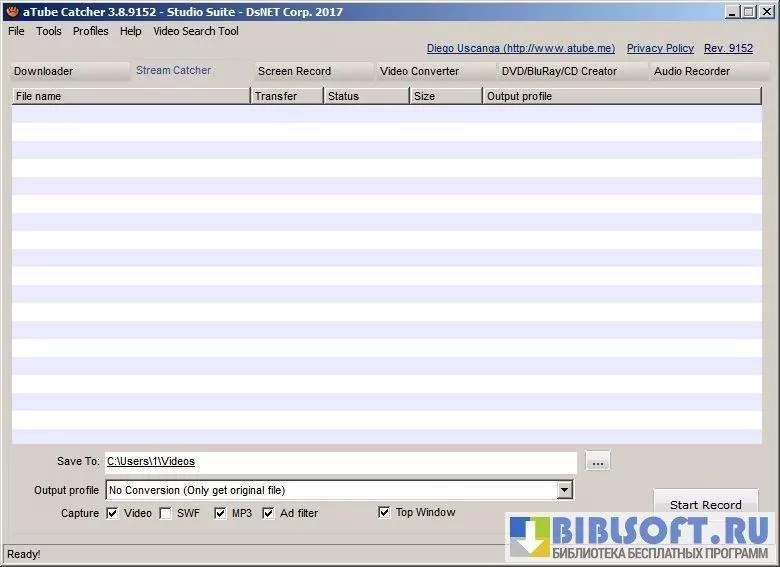Enable the SWF capture checkbox
The image size is (780, 567).
(x=166, y=513)
